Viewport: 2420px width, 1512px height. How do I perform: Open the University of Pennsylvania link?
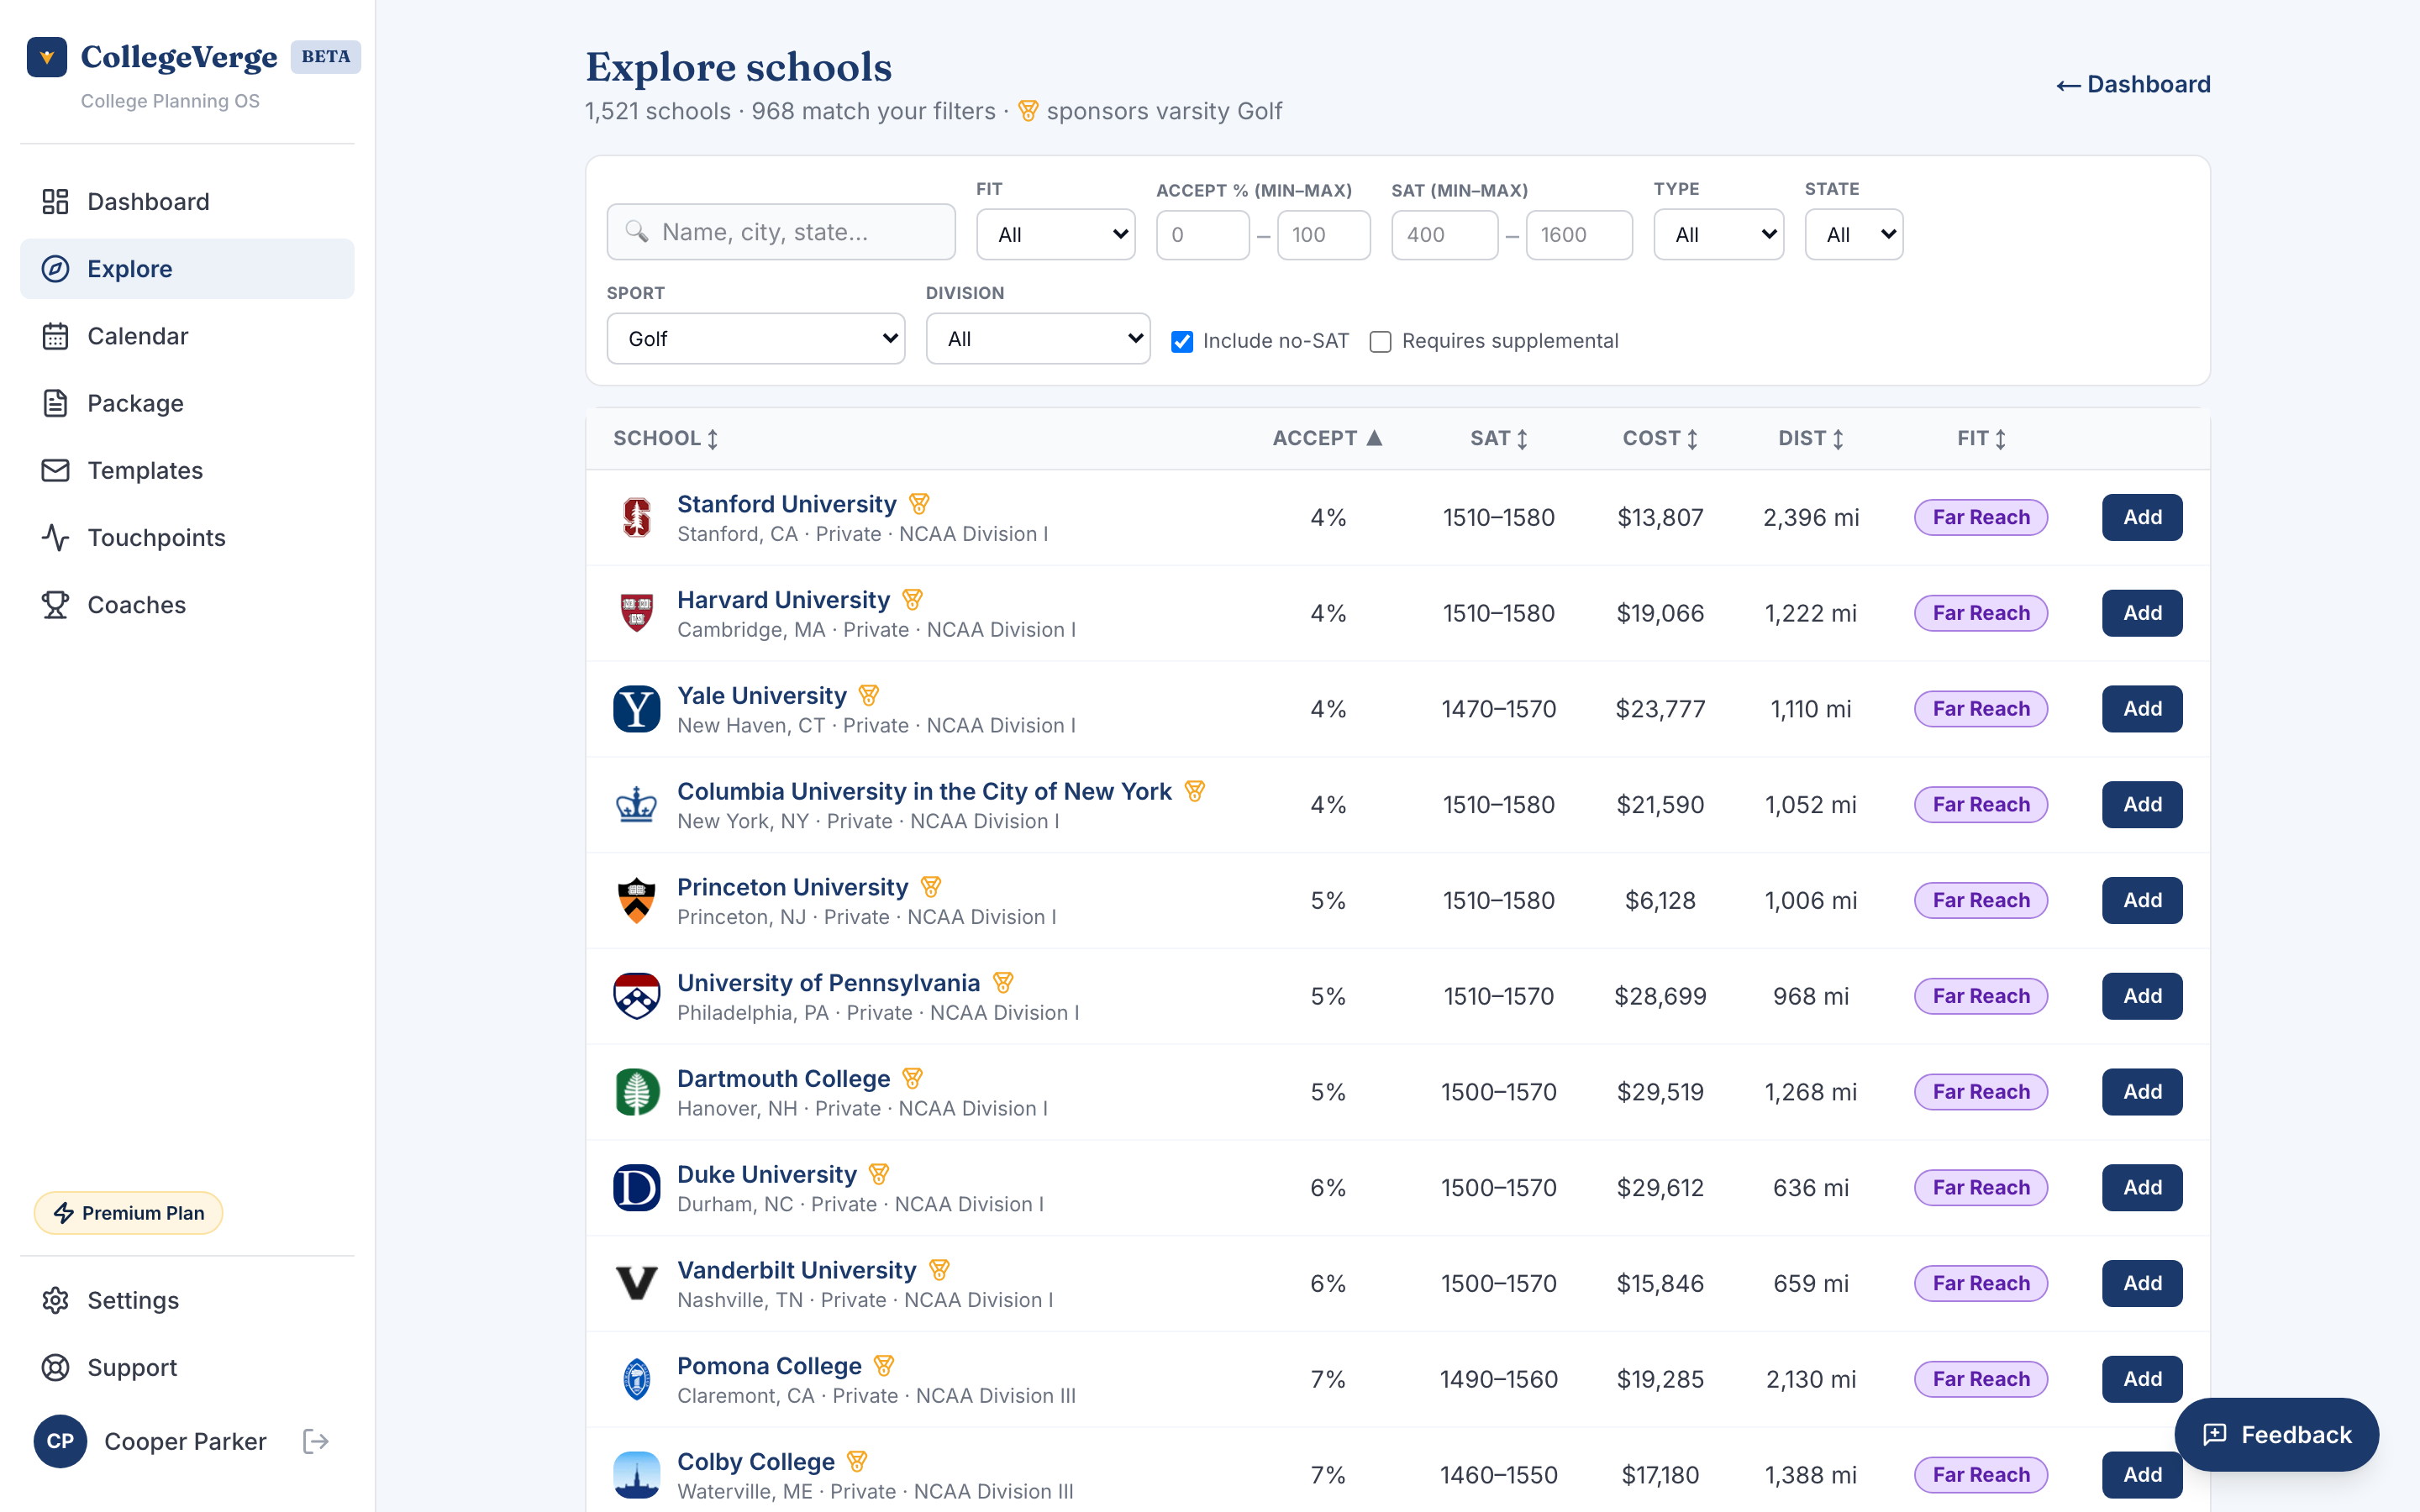[x=828, y=983]
